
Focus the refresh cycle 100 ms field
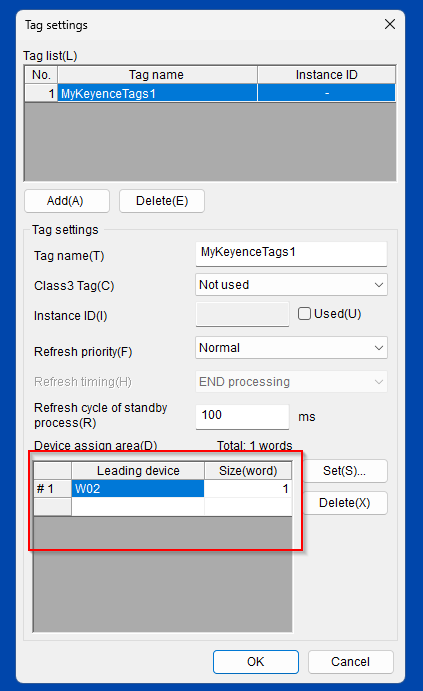pyautogui.click(x=242, y=416)
